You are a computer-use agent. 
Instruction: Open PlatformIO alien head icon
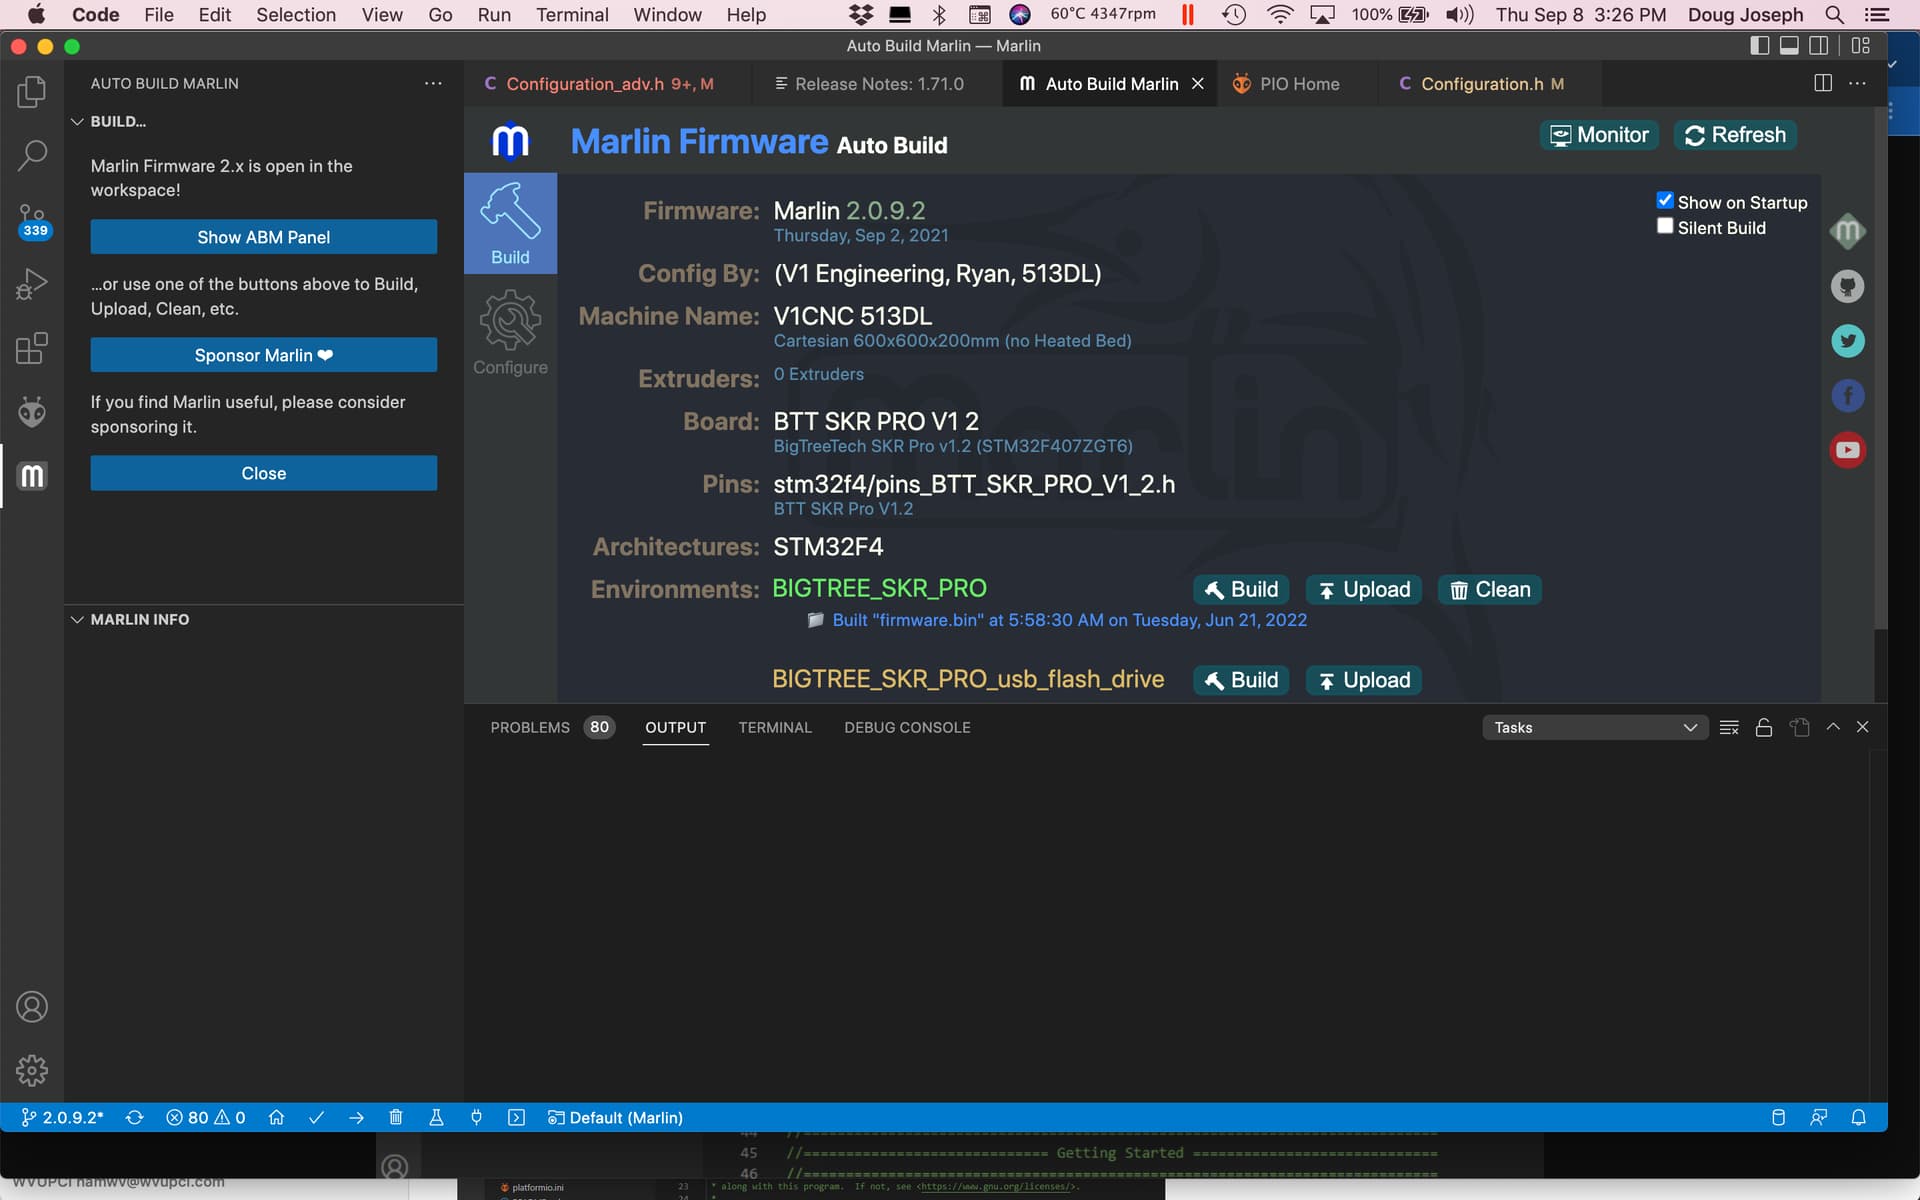(32, 411)
